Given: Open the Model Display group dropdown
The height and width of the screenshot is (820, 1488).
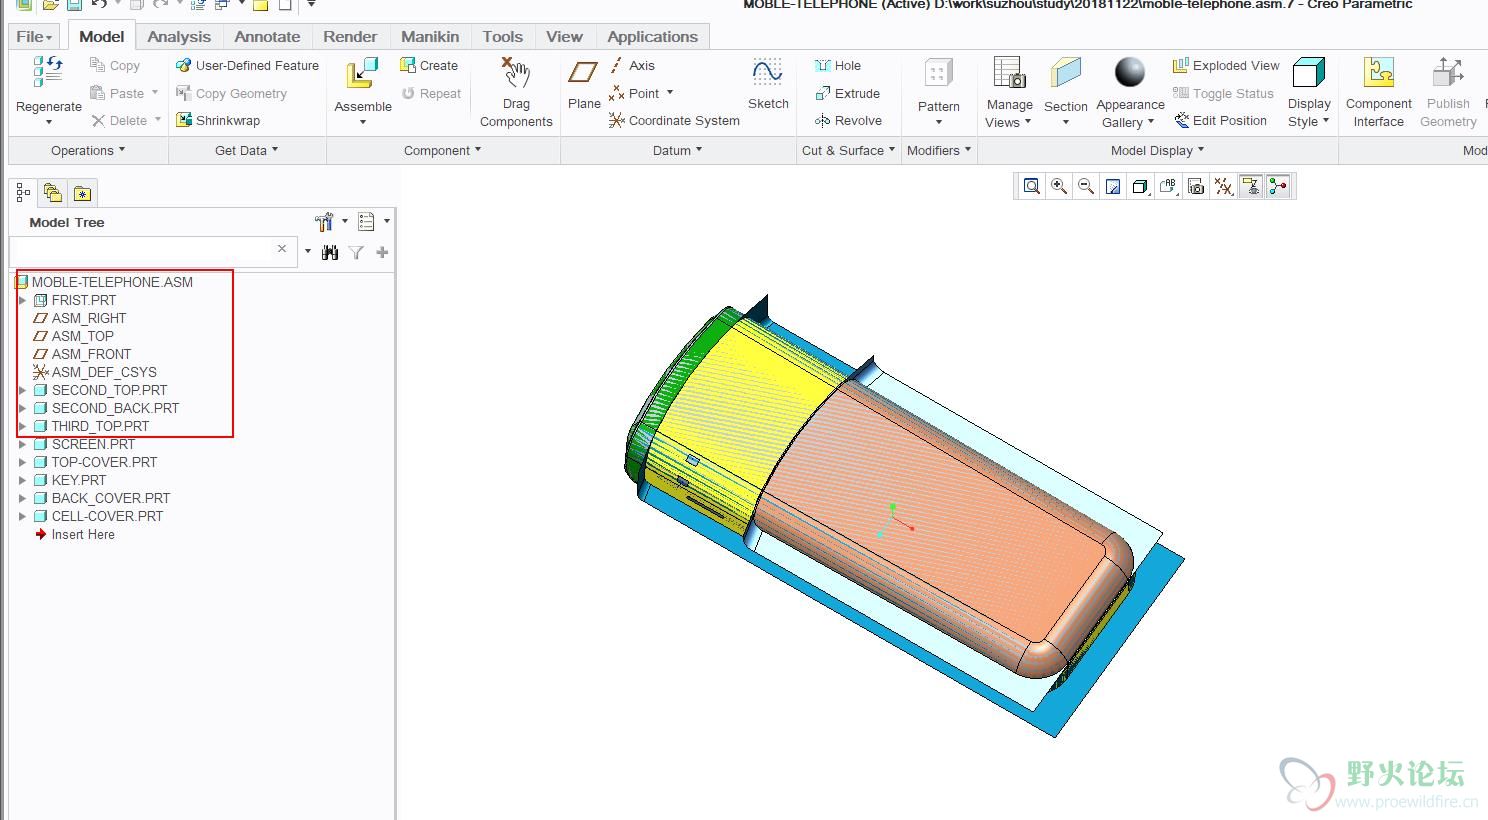Looking at the screenshot, I should click(x=1158, y=150).
